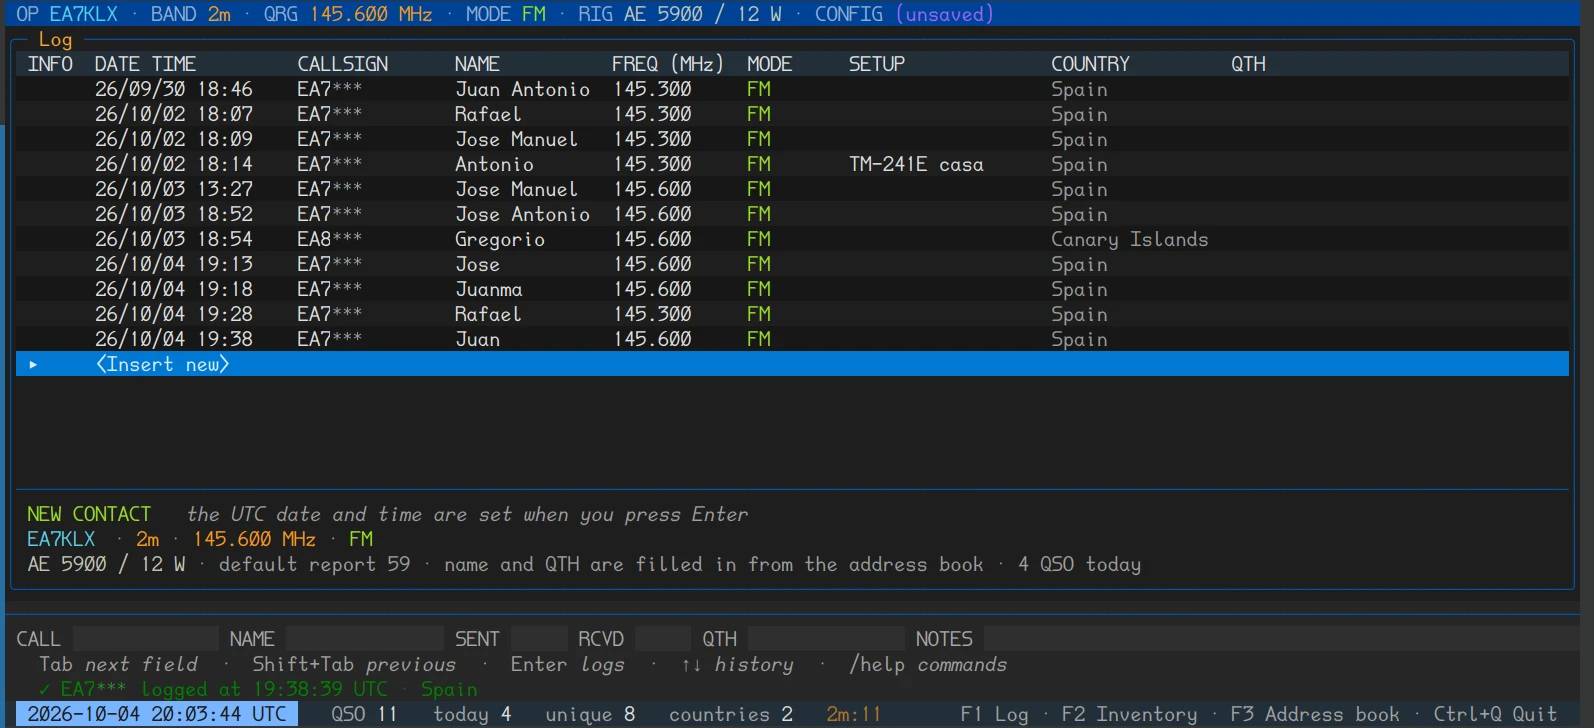Select the RCVD report field

(663, 639)
